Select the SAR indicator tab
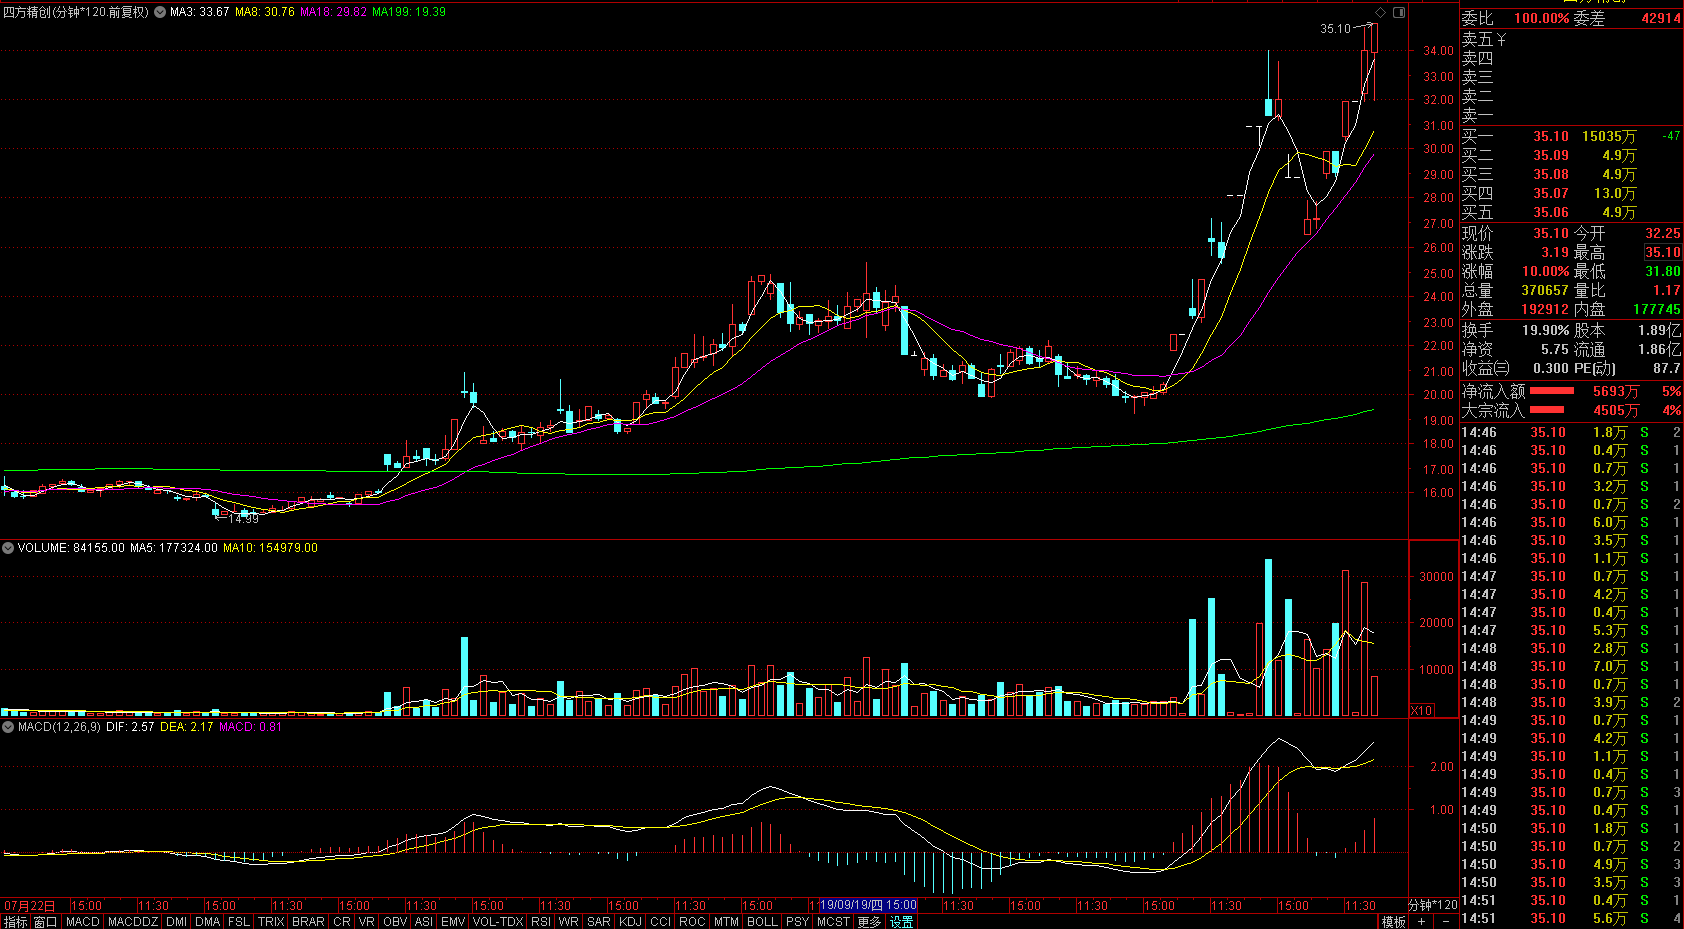 (599, 922)
